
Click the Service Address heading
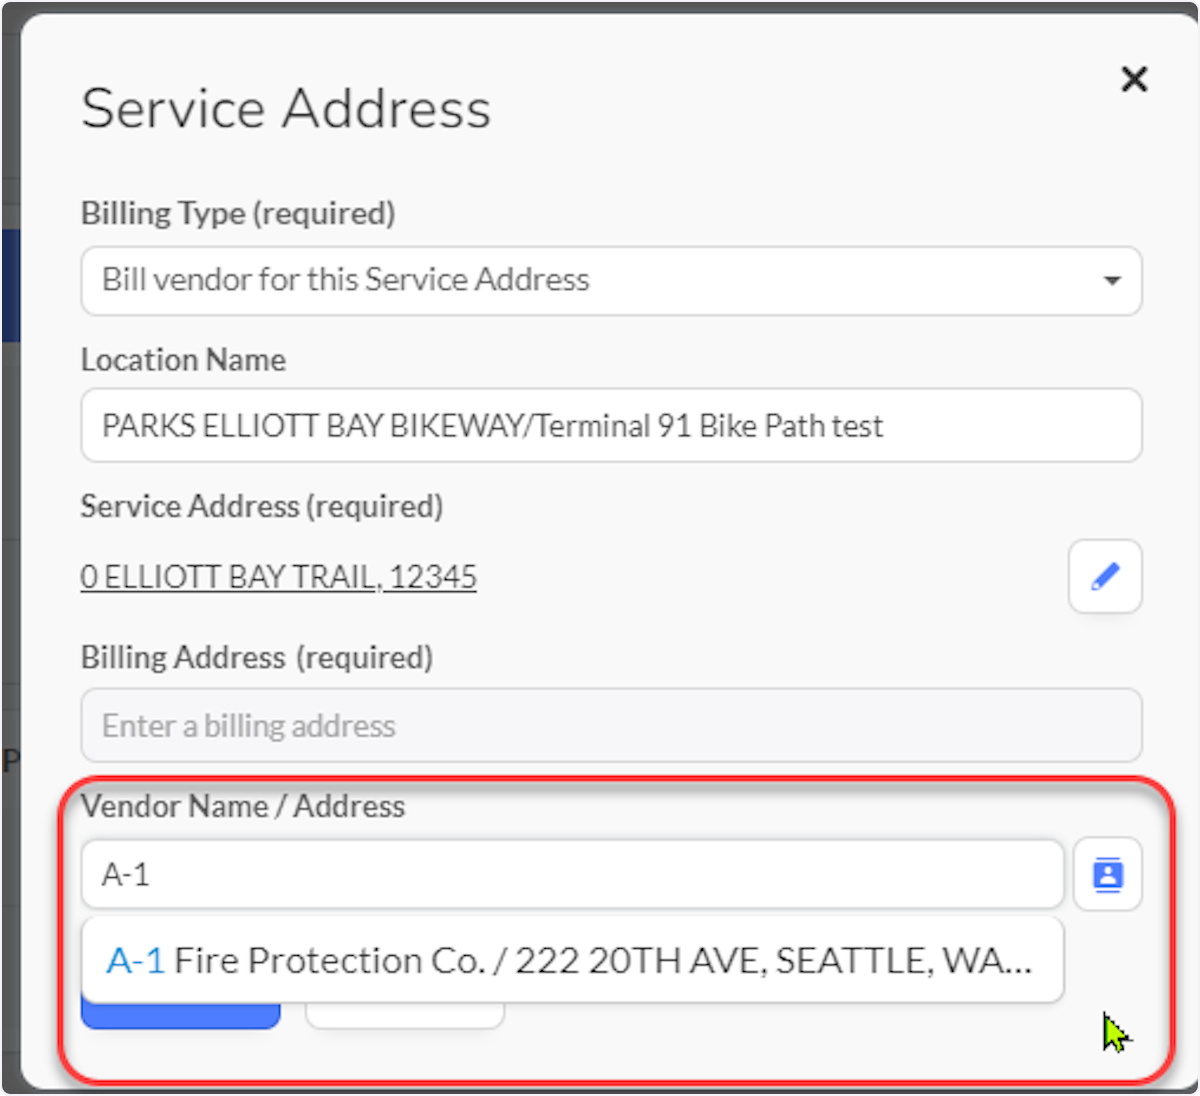tap(286, 109)
